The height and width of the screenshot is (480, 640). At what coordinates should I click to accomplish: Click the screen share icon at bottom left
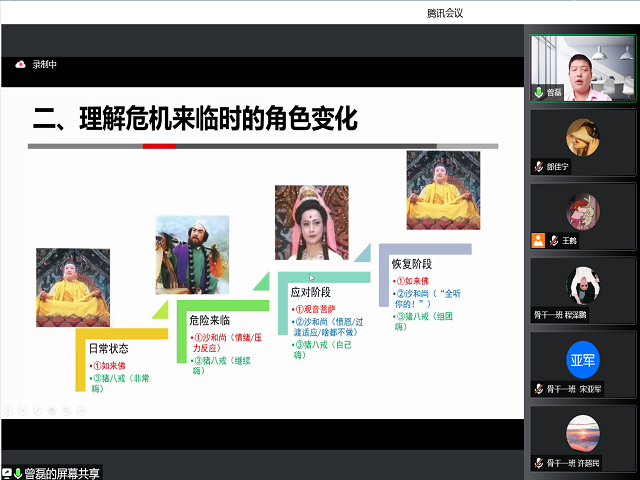coord(7,473)
